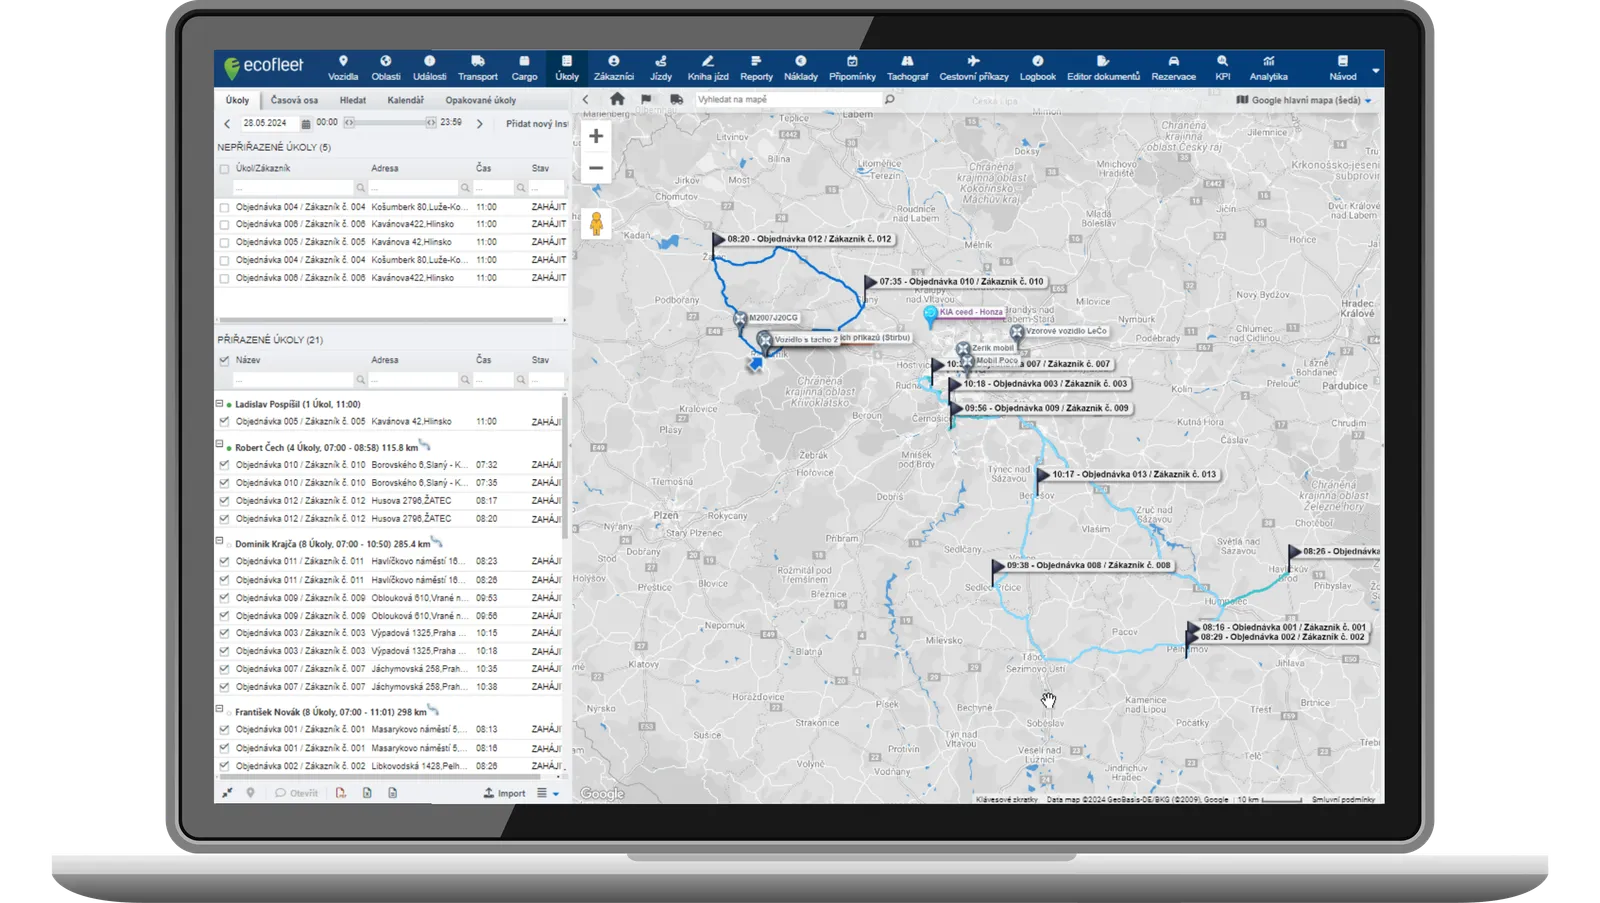Screen dimensions: 1600x903
Task: Switch to the Časová osa tab
Action: click(294, 100)
